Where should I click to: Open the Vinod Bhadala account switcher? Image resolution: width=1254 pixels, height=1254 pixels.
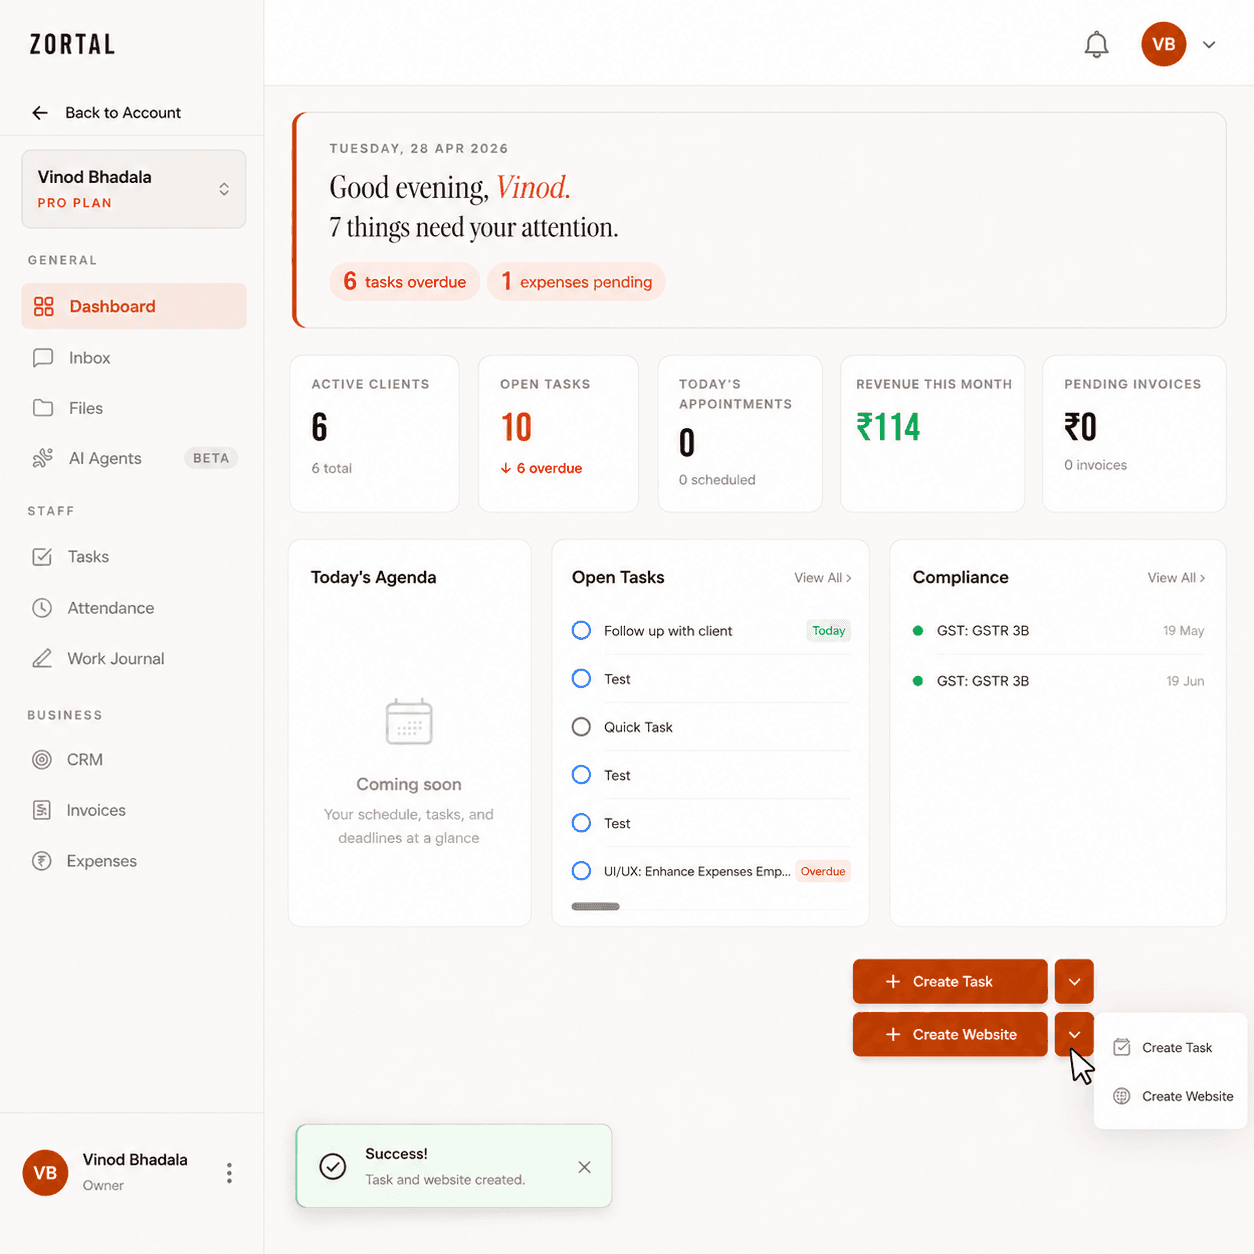click(134, 189)
